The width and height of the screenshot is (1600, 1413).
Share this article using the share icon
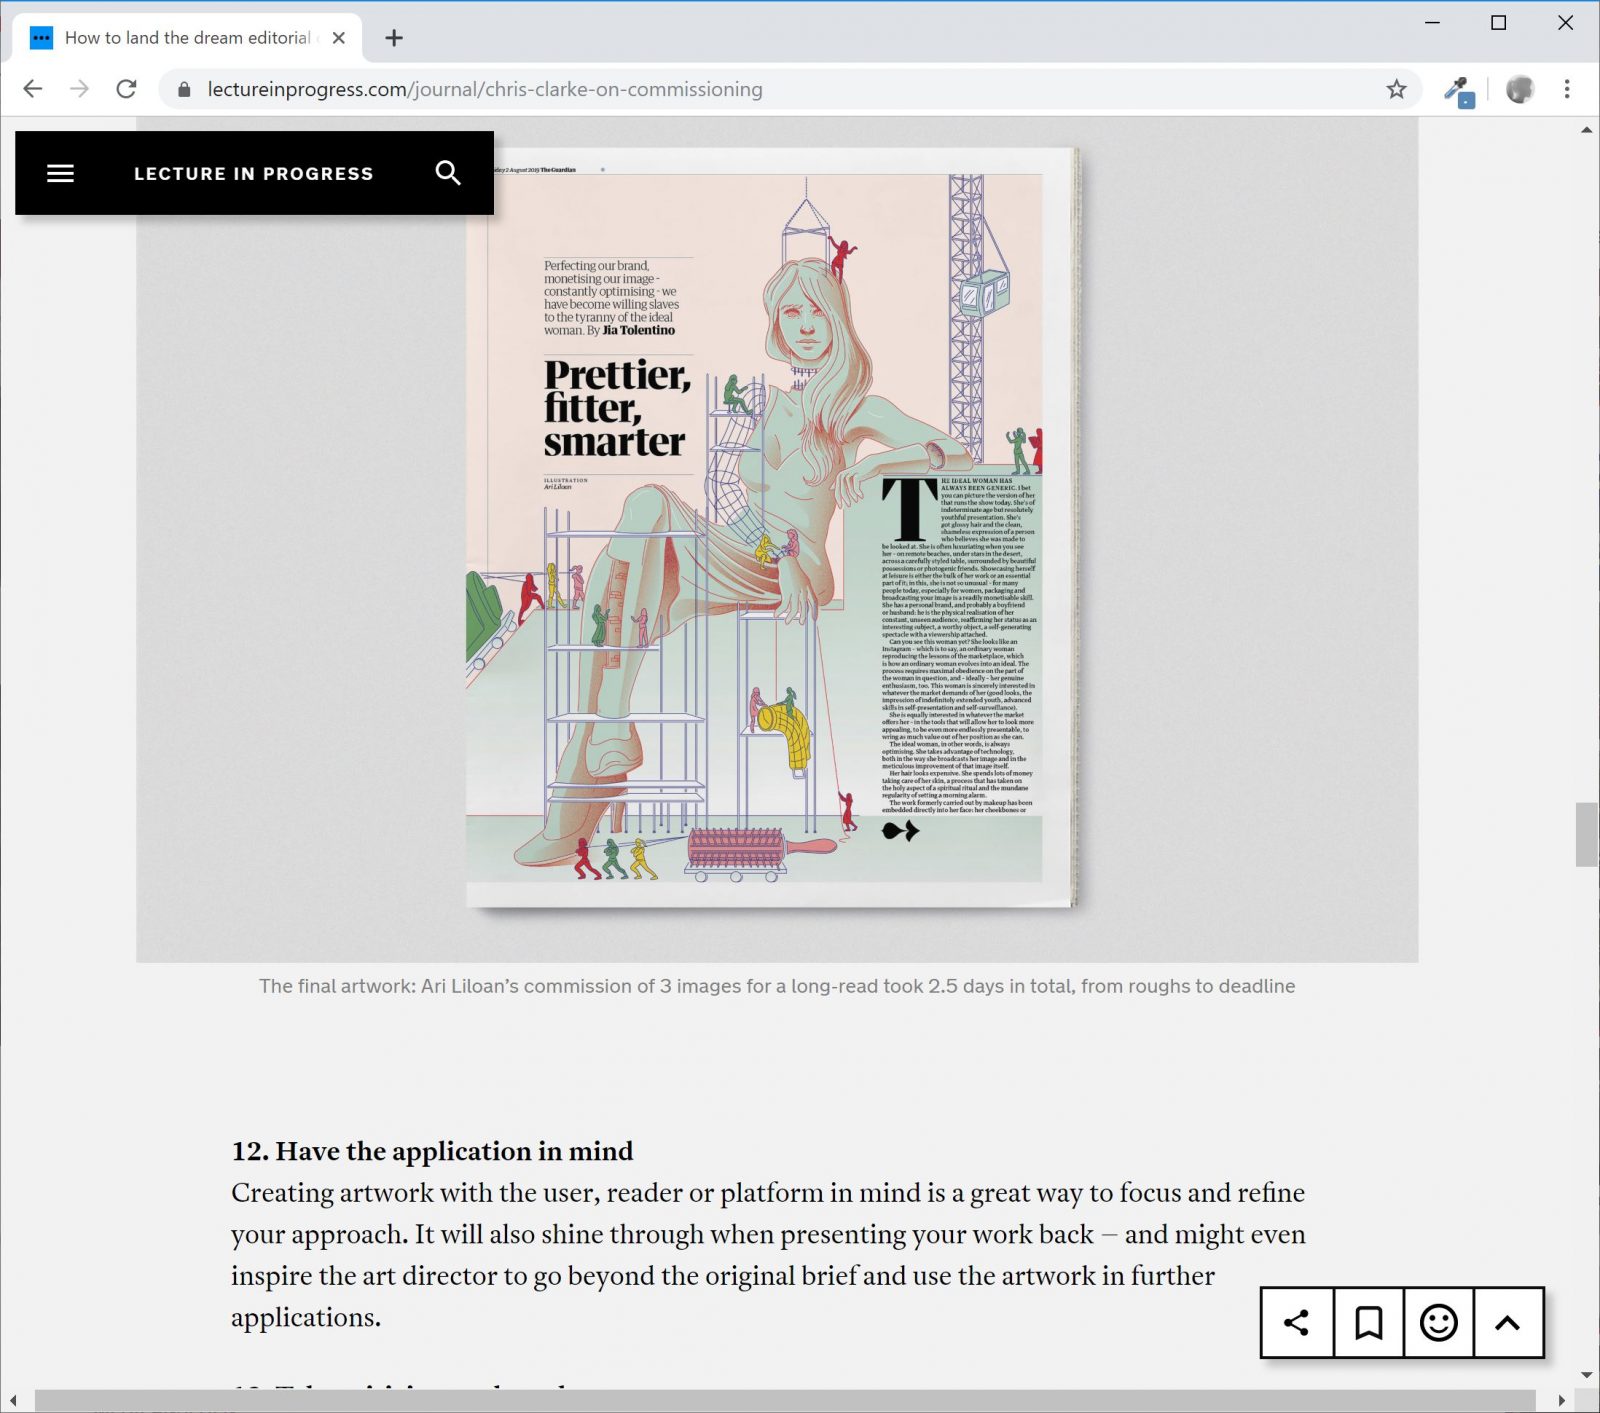(1297, 1323)
